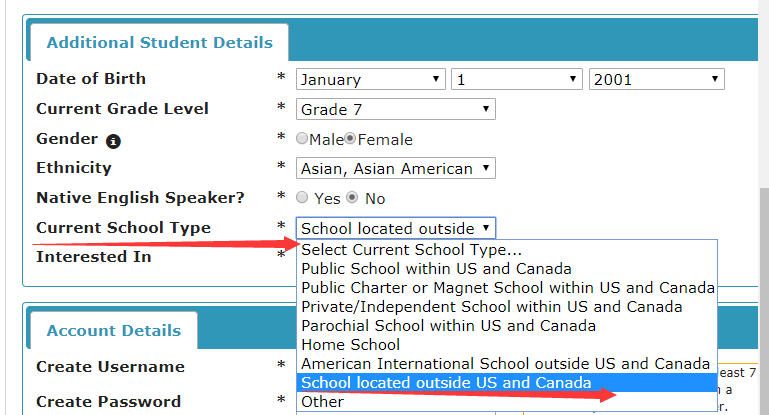Select the Female radio button
Screen dimensions: 769x415
pos(350,139)
